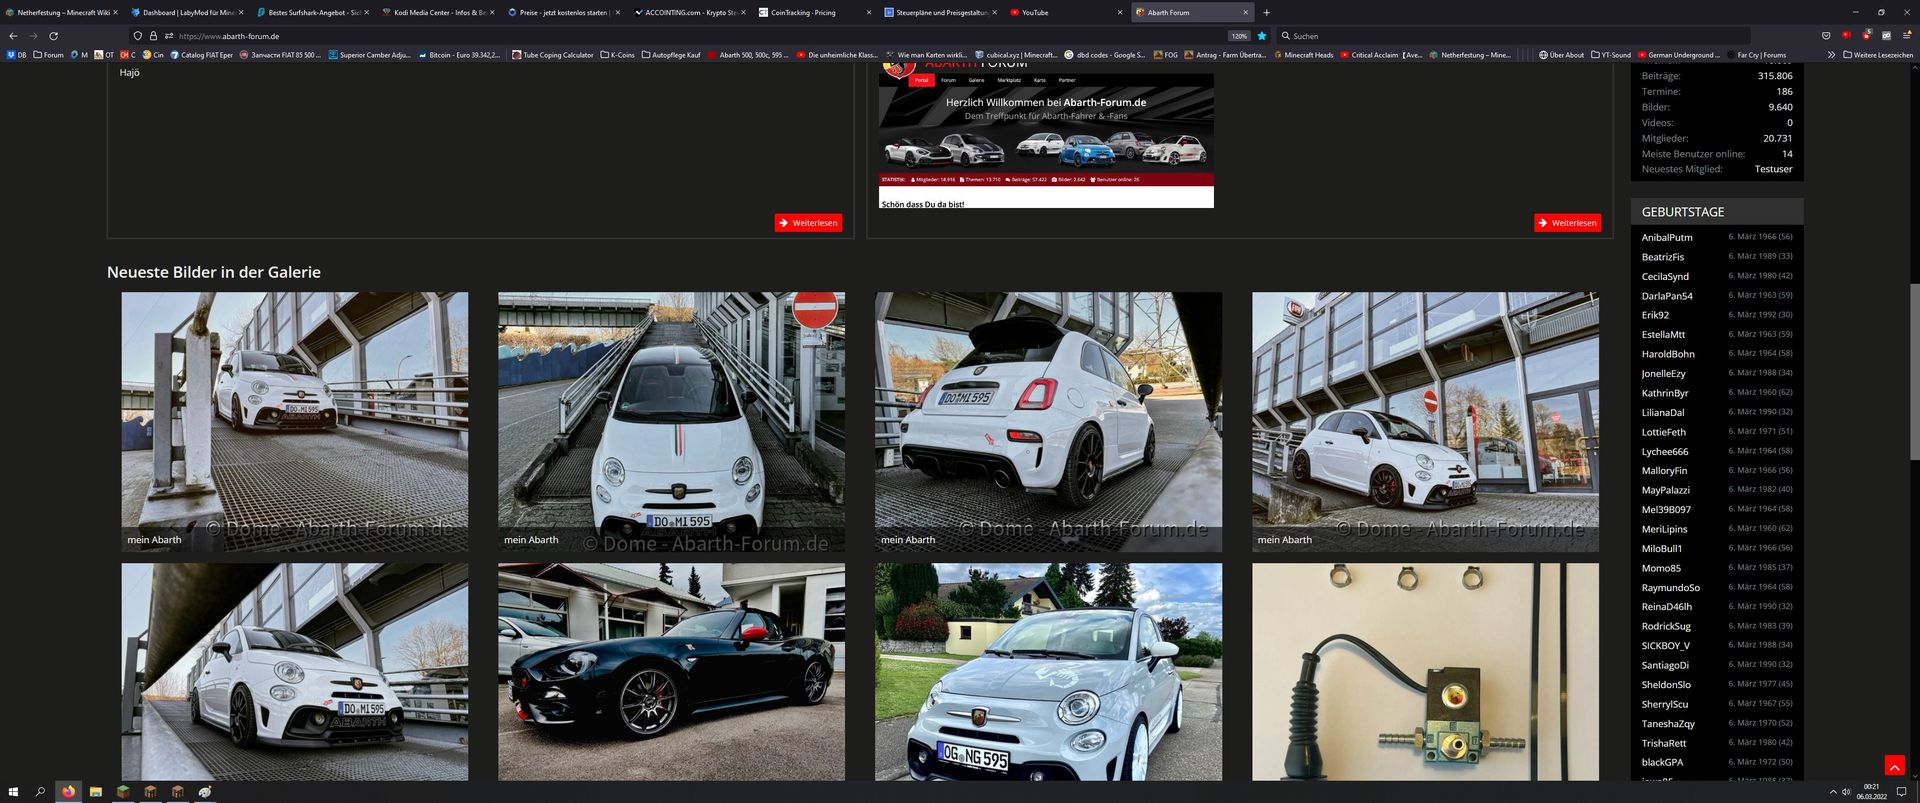Click Weiterlesen button below forum screenshot
Viewport: 1920px width, 803px height.
pyautogui.click(x=1567, y=223)
